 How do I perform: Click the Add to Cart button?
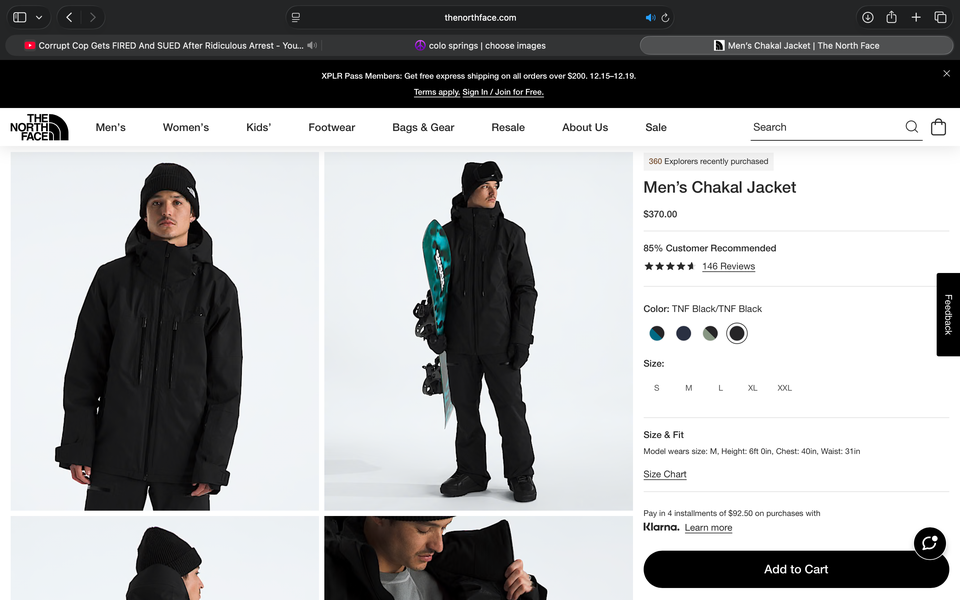coord(796,569)
